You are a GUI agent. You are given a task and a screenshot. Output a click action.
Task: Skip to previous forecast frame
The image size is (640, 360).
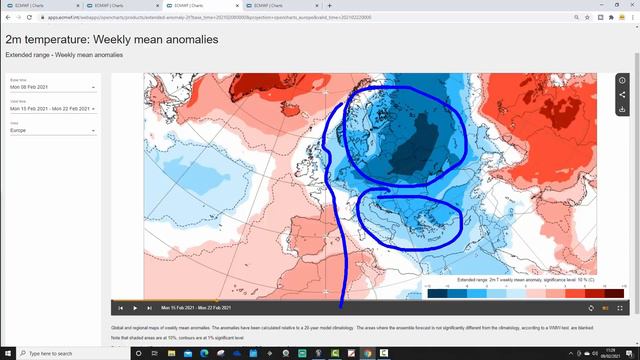[x=120, y=308]
